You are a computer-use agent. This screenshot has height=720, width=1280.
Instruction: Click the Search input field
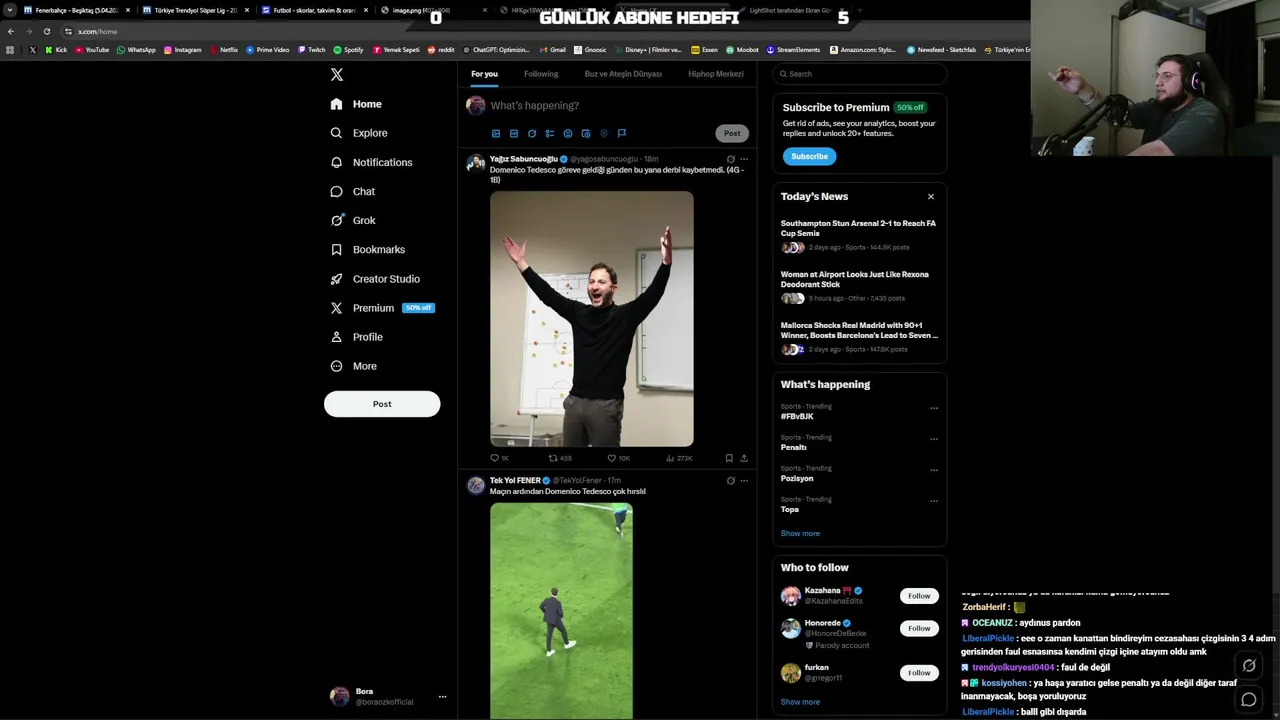[x=859, y=74]
